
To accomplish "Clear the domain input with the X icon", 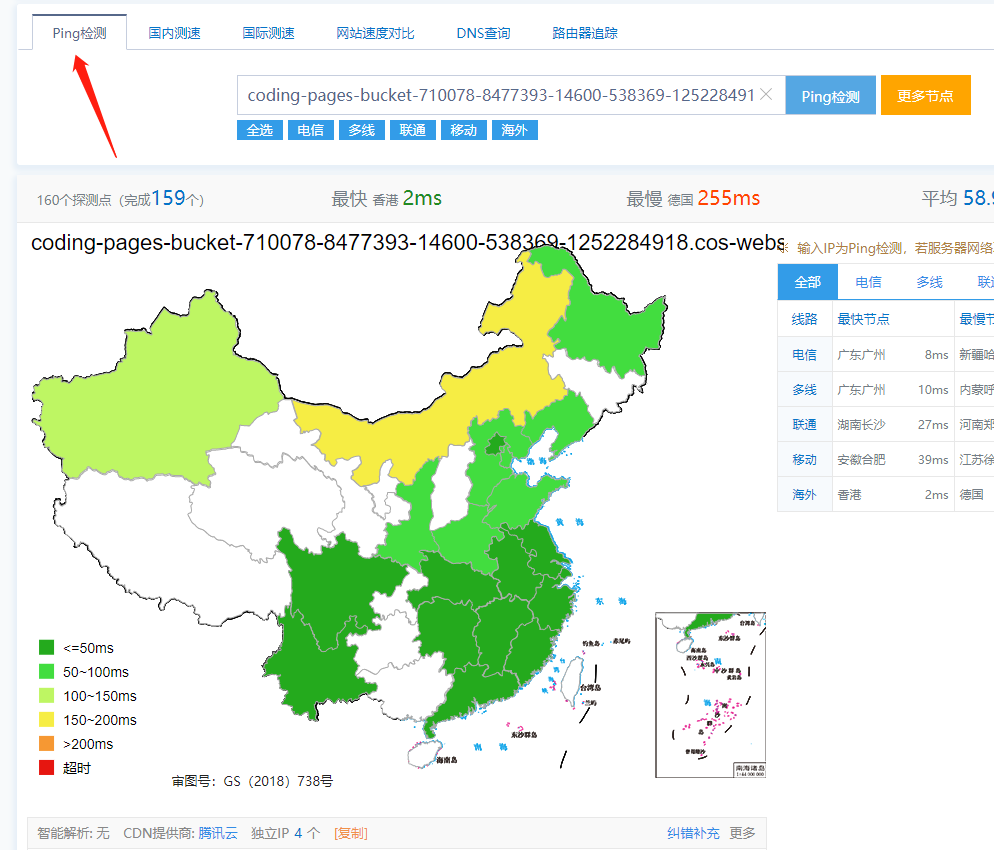I will click(767, 95).
